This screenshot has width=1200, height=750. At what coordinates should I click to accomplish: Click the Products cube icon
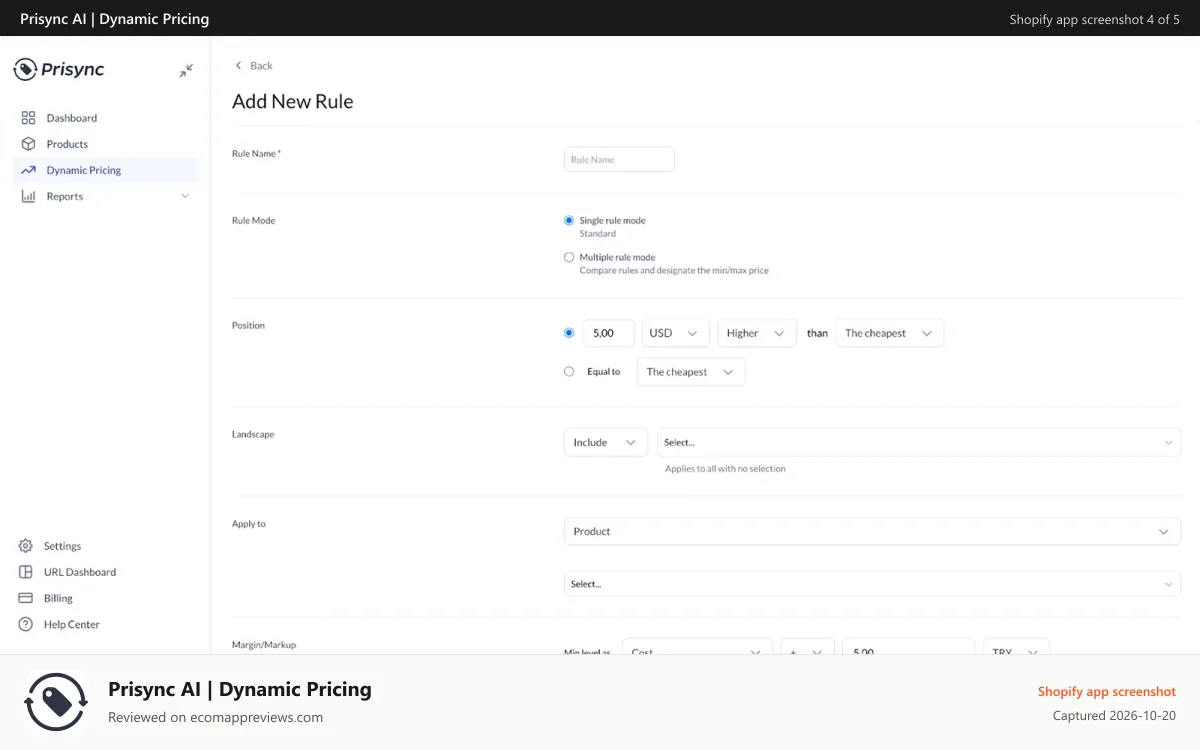tap(28, 144)
